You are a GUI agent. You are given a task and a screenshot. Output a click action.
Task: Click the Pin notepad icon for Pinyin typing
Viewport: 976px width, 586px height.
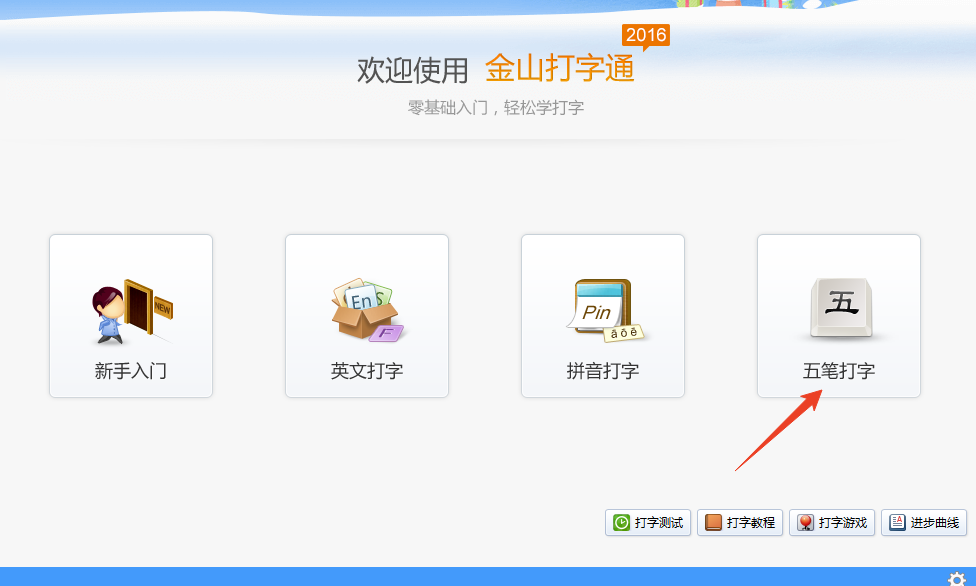[604, 311]
